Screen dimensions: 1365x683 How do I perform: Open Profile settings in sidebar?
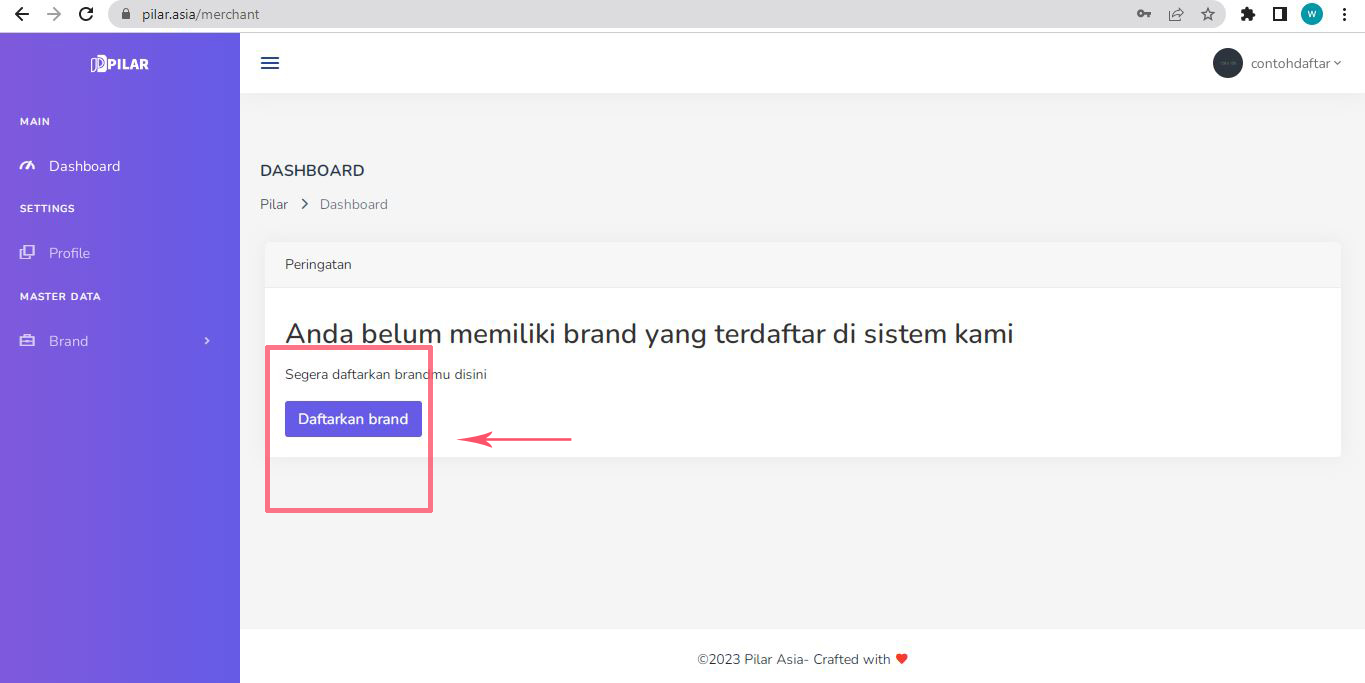coord(69,253)
